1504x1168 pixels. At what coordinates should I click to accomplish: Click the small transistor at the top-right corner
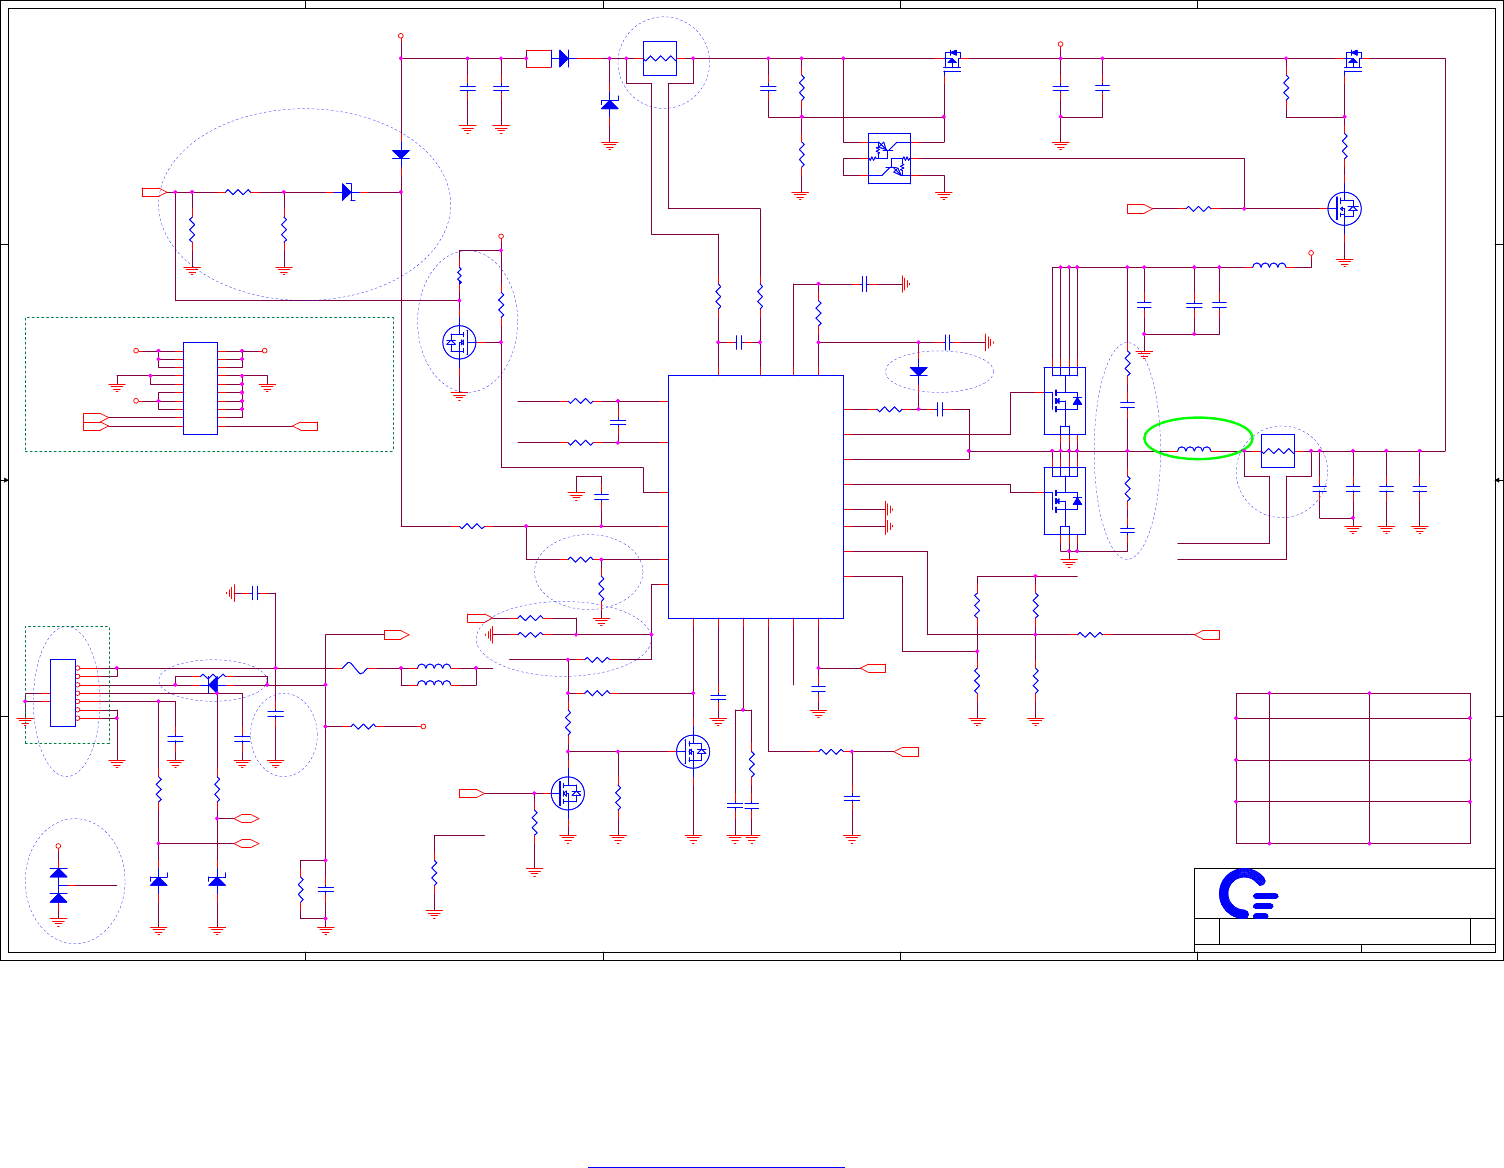[x=1353, y=60]
